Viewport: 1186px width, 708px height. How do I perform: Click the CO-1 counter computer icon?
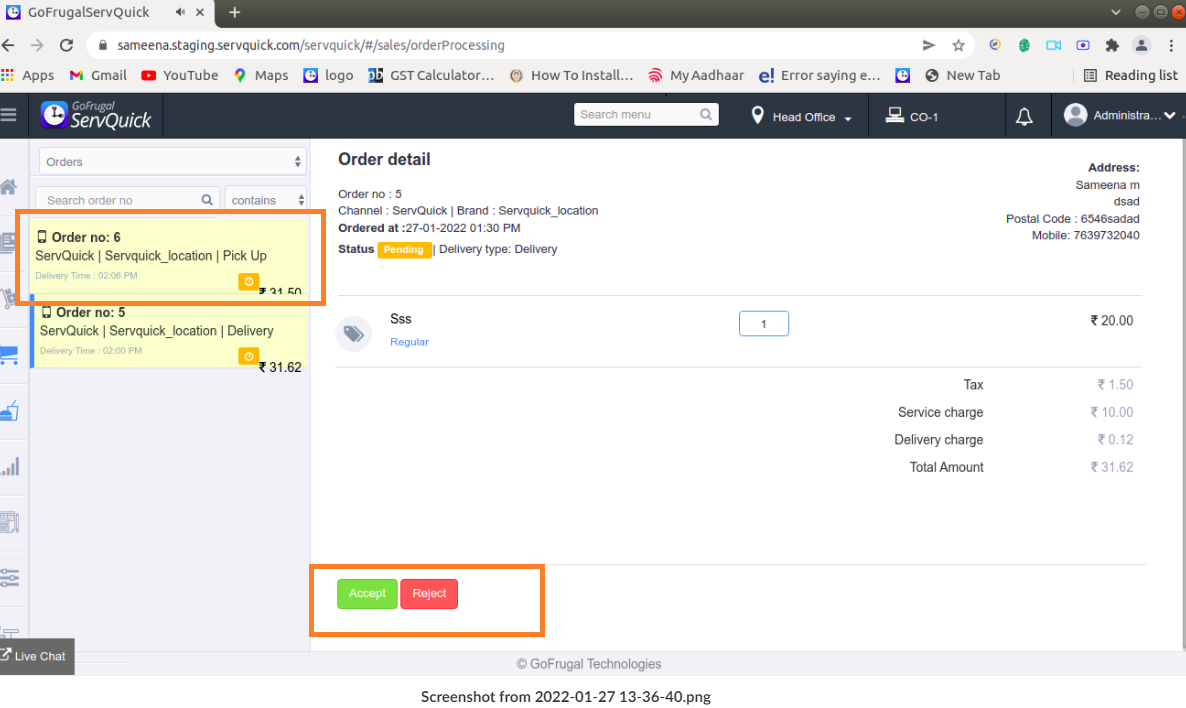click(x=895, y=116)
